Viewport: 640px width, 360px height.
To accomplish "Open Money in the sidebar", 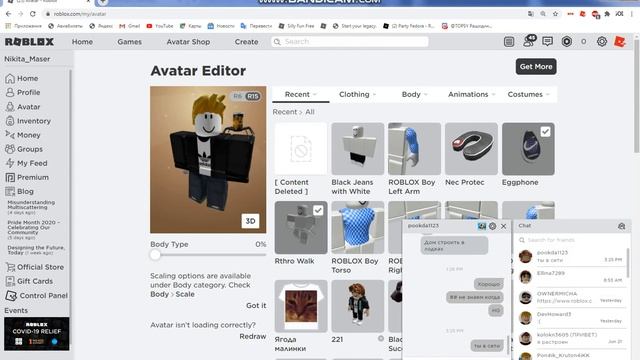I will click(x=23, y=135).
